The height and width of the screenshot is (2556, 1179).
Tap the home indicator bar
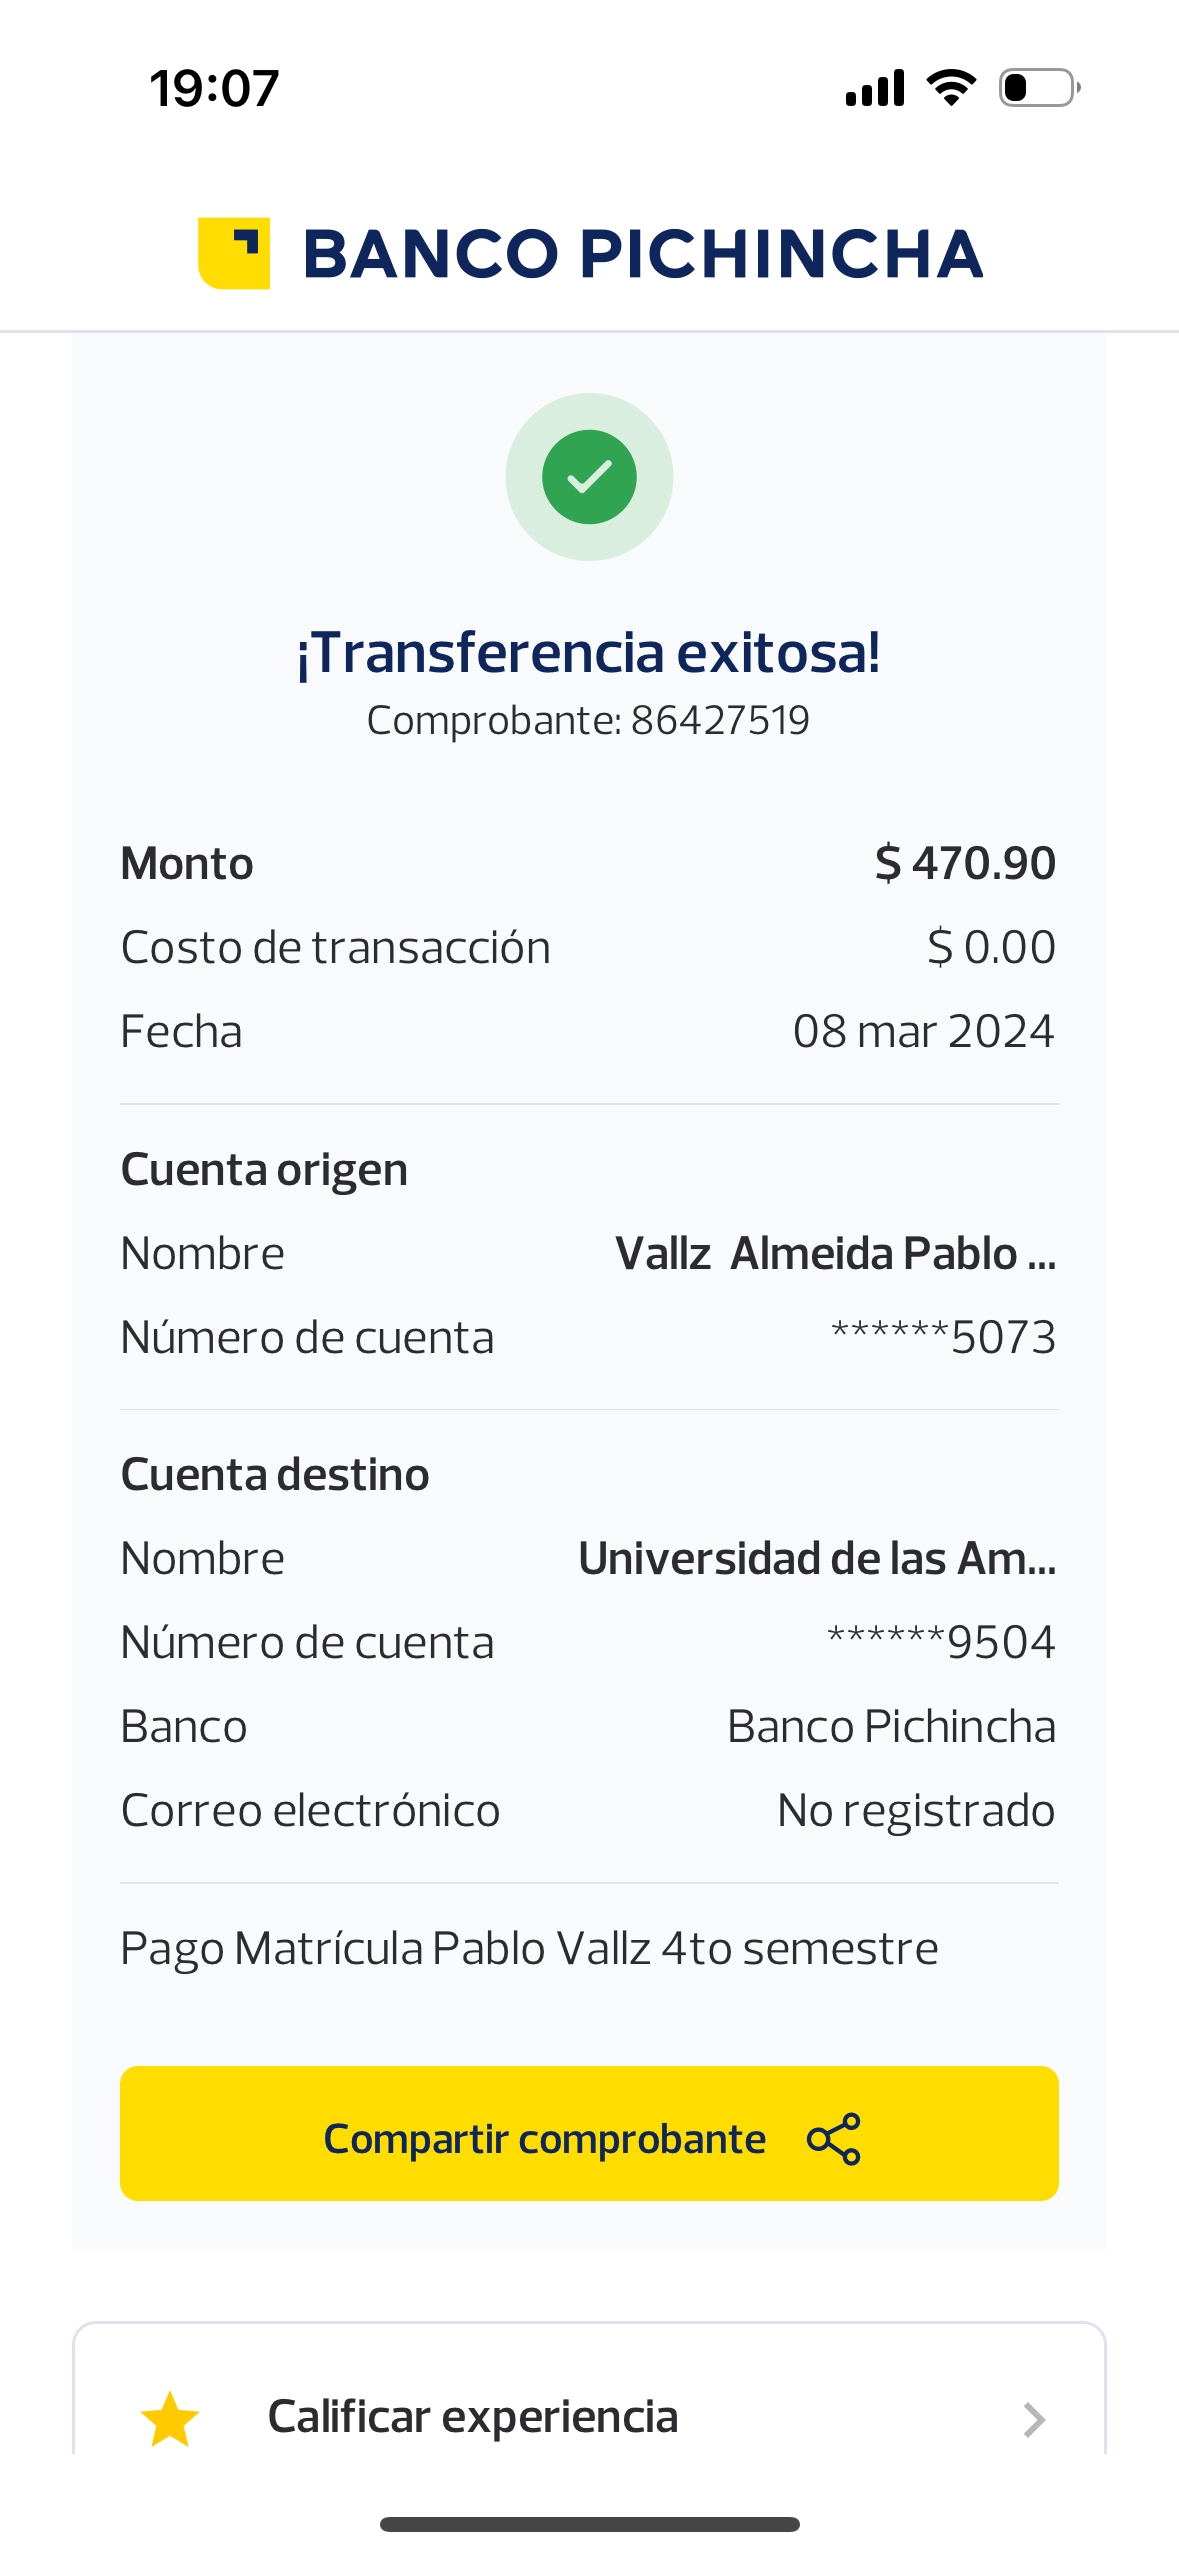(589, 2524)
